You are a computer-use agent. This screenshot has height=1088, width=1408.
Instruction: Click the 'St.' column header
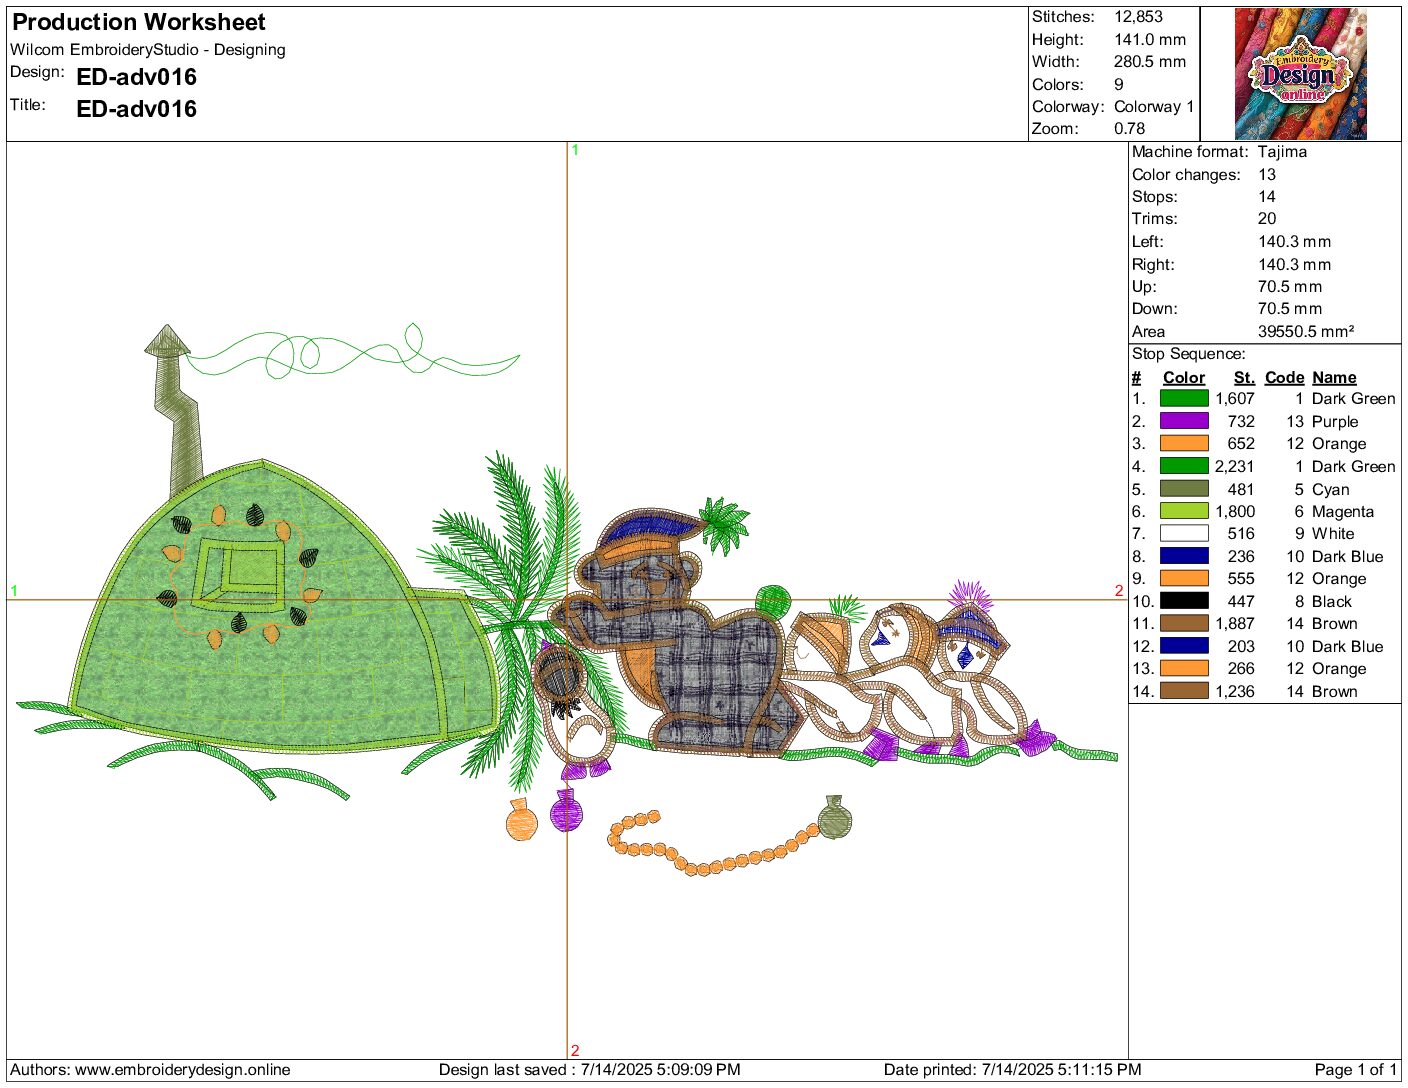coord(1244,377)
